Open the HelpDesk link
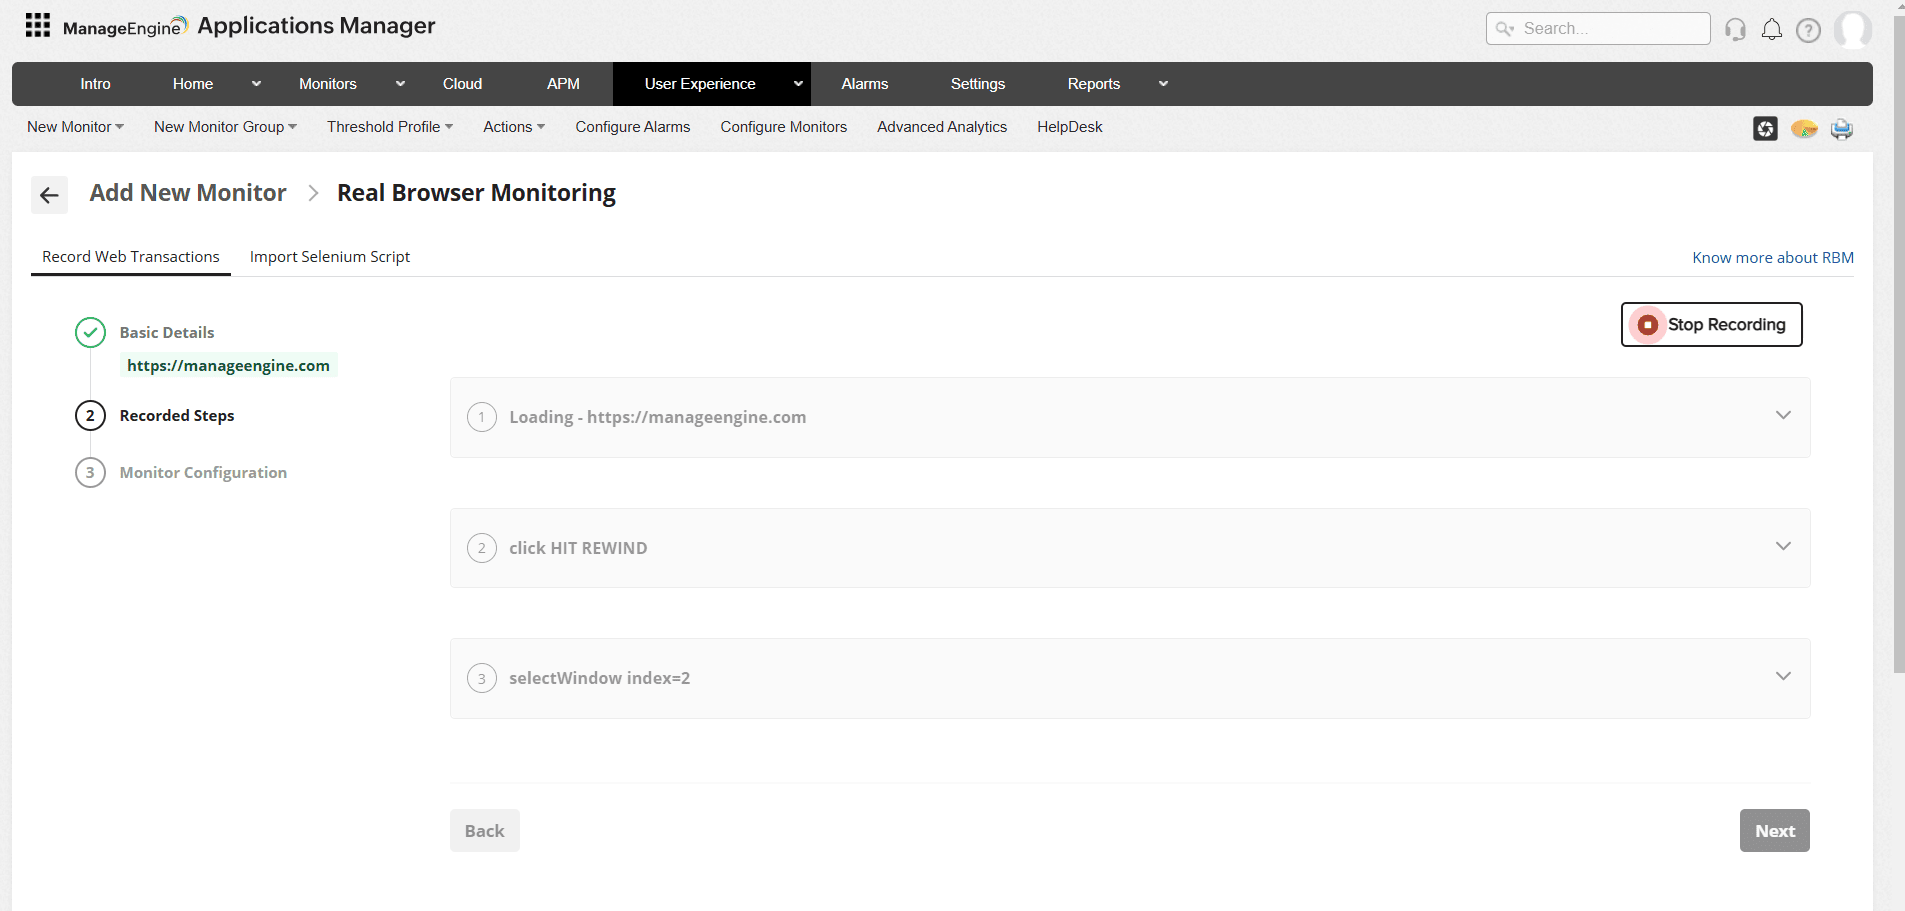The width and height of the screenshot is (1905, 911). pyautogui.click(x=1070, y=127)
